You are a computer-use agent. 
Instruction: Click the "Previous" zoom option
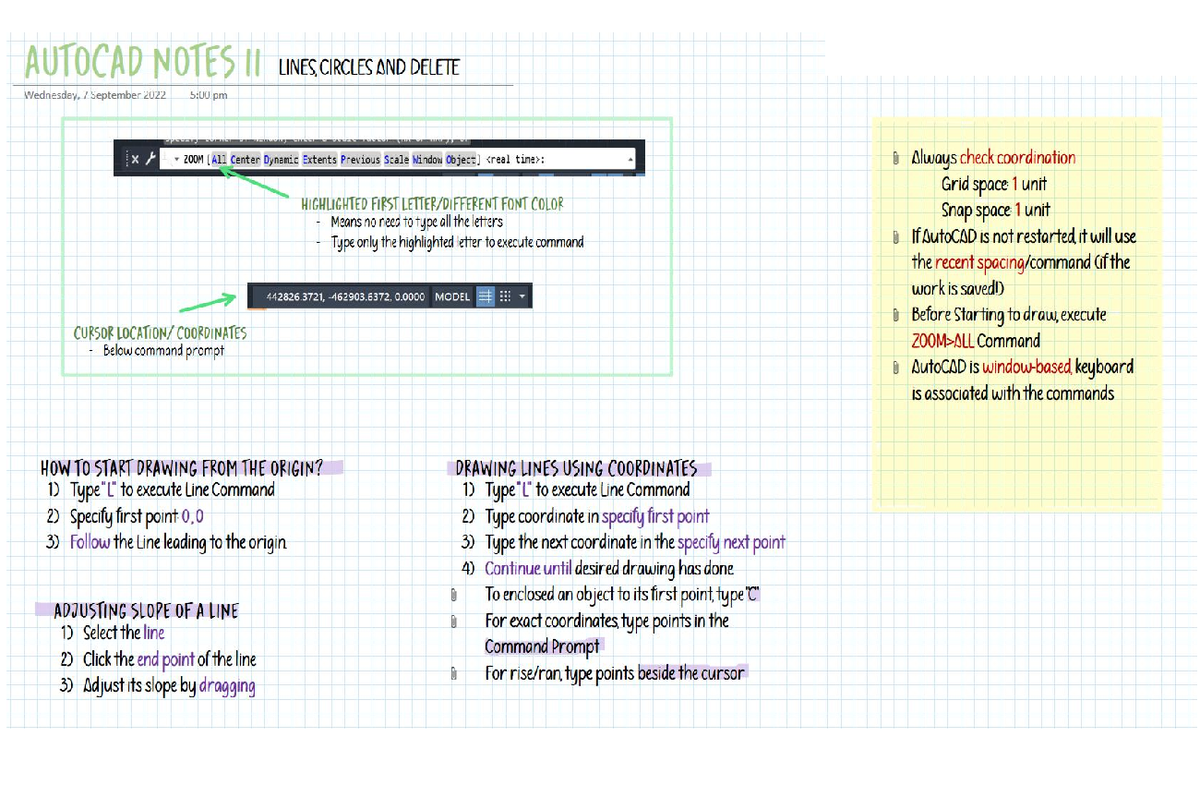pos(358,159)
